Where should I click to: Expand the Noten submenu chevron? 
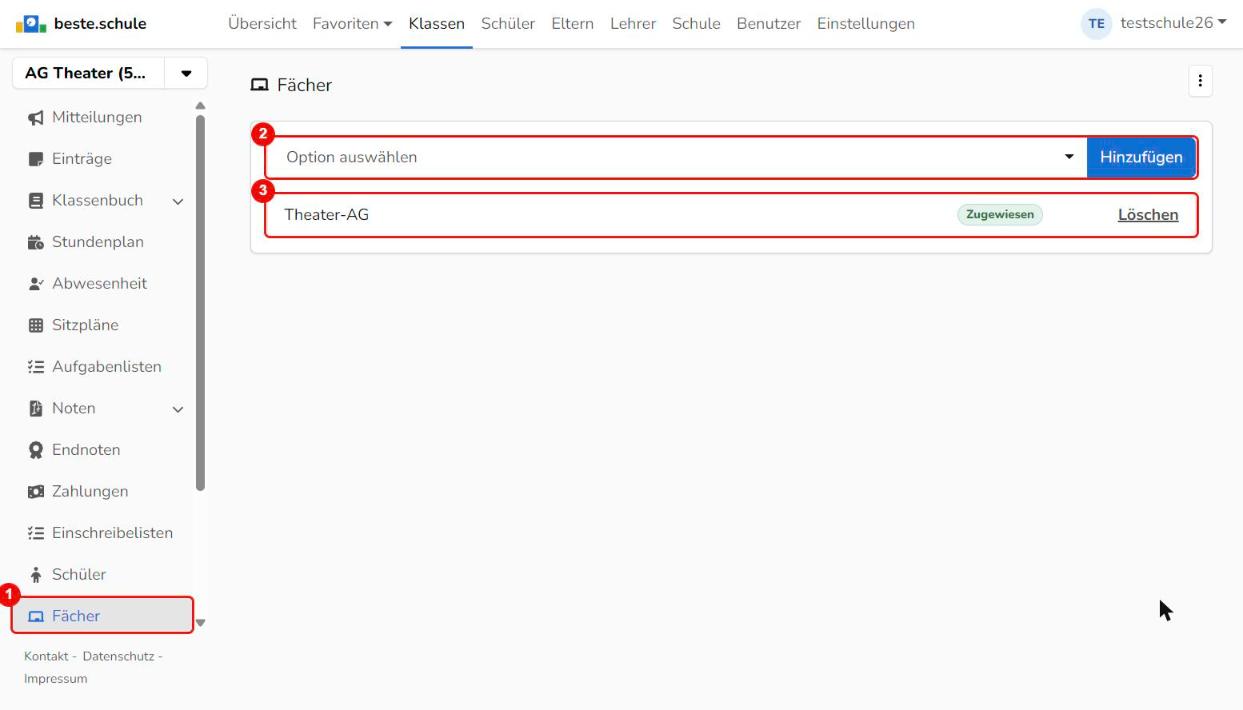tap(178, 409)
